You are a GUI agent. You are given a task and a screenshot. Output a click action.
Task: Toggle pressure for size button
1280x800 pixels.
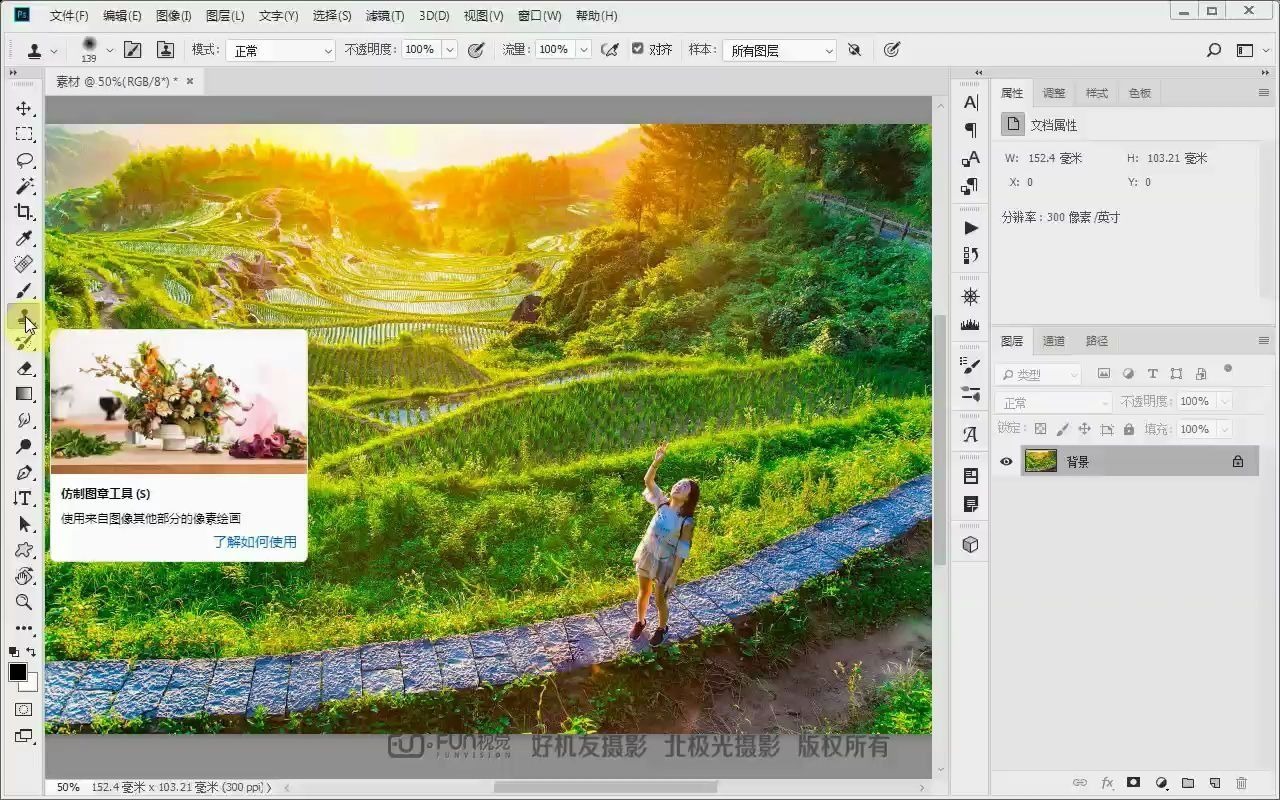(x=892, y=50)
